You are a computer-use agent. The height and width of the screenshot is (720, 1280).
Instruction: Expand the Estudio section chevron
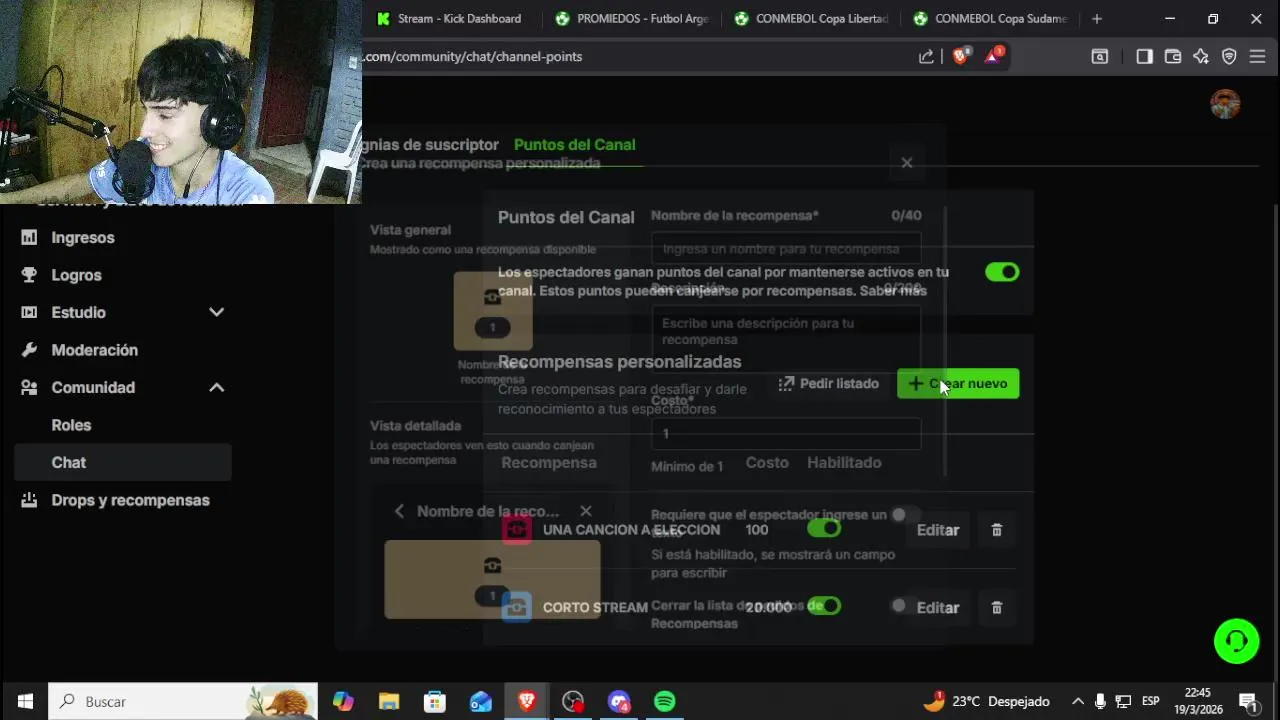[216, 312]
